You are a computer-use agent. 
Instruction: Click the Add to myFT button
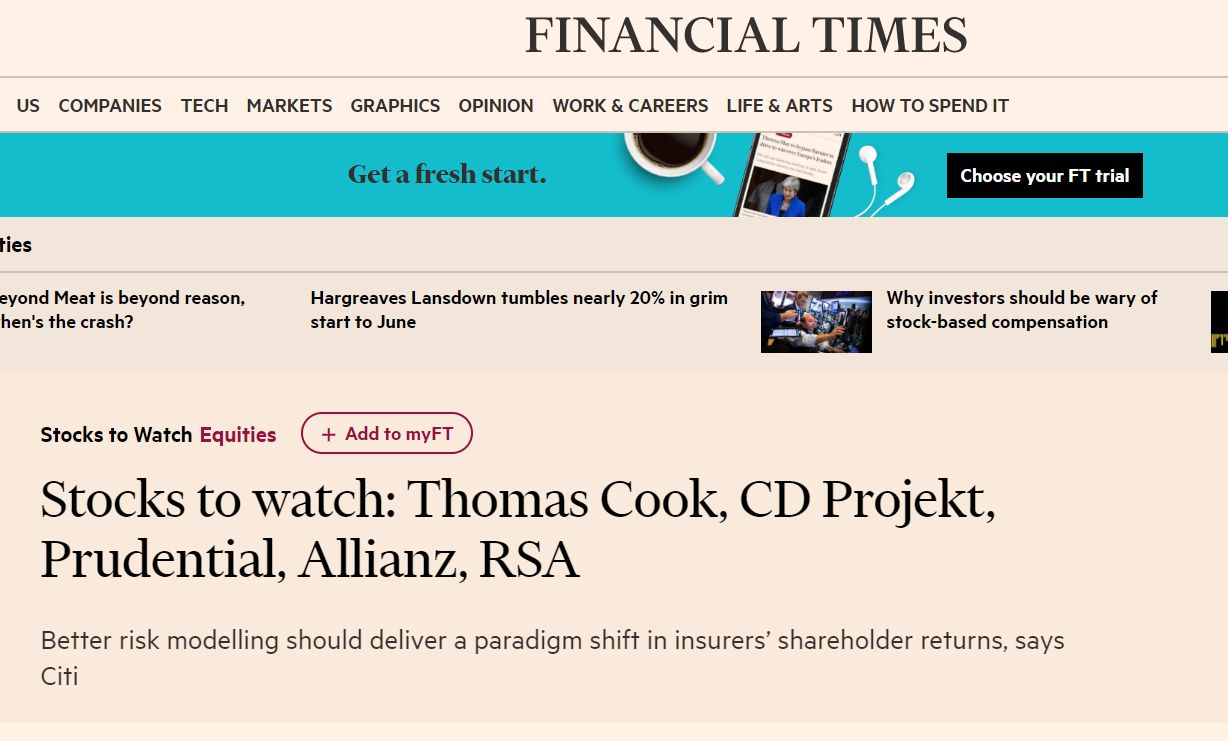tap(386, 434)
